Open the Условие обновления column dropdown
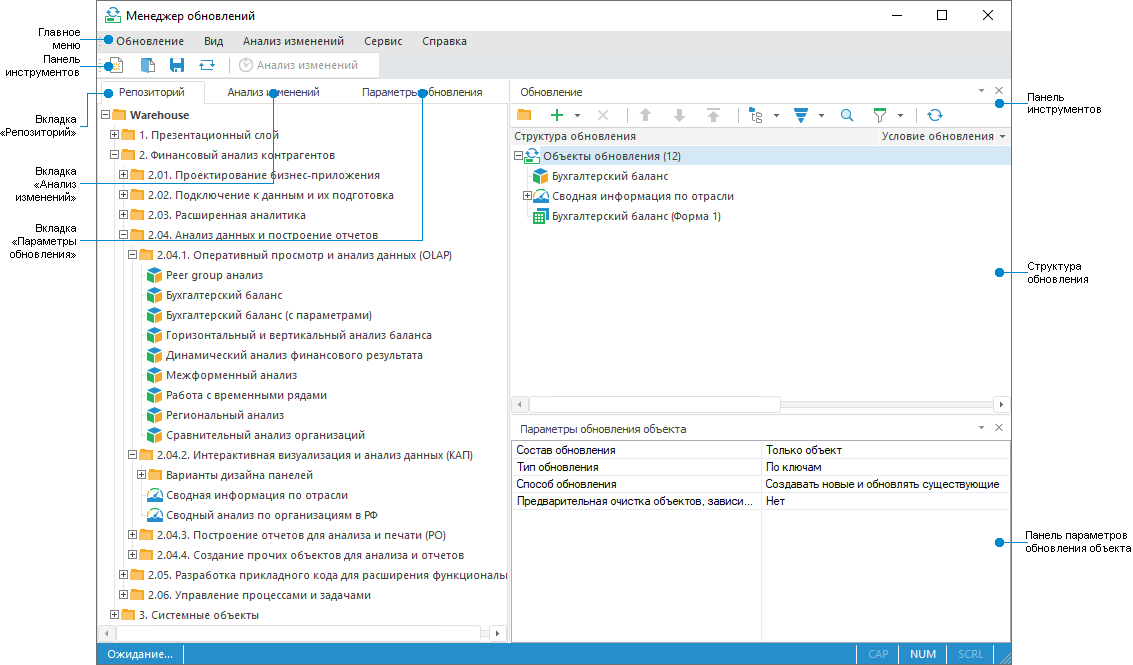 (1002, 137)
